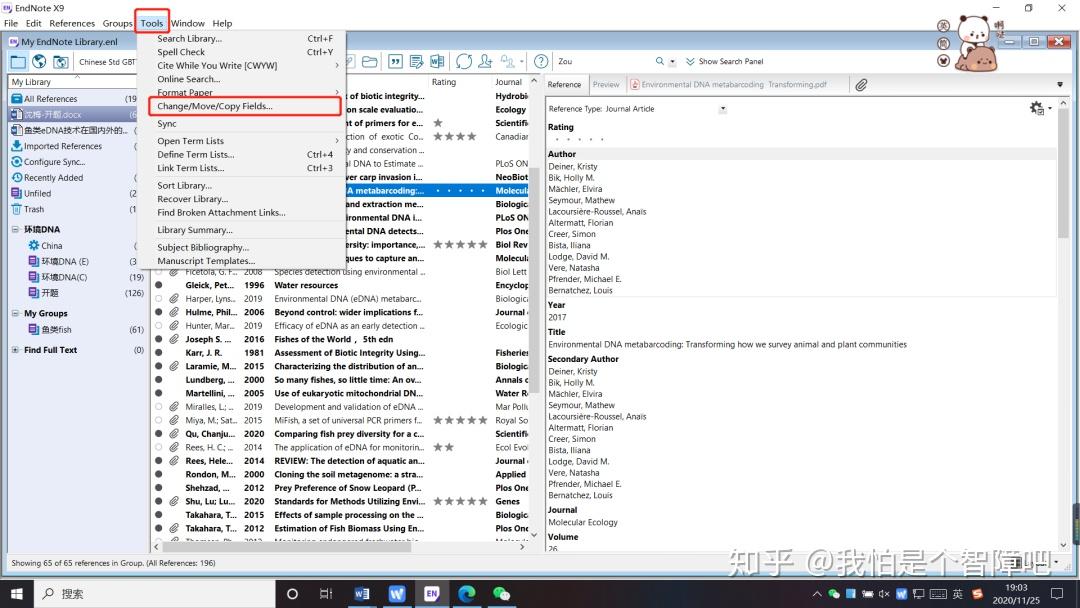
Task: Toggle read status for Miralles 2019 reference
Action: coord(158,407)
